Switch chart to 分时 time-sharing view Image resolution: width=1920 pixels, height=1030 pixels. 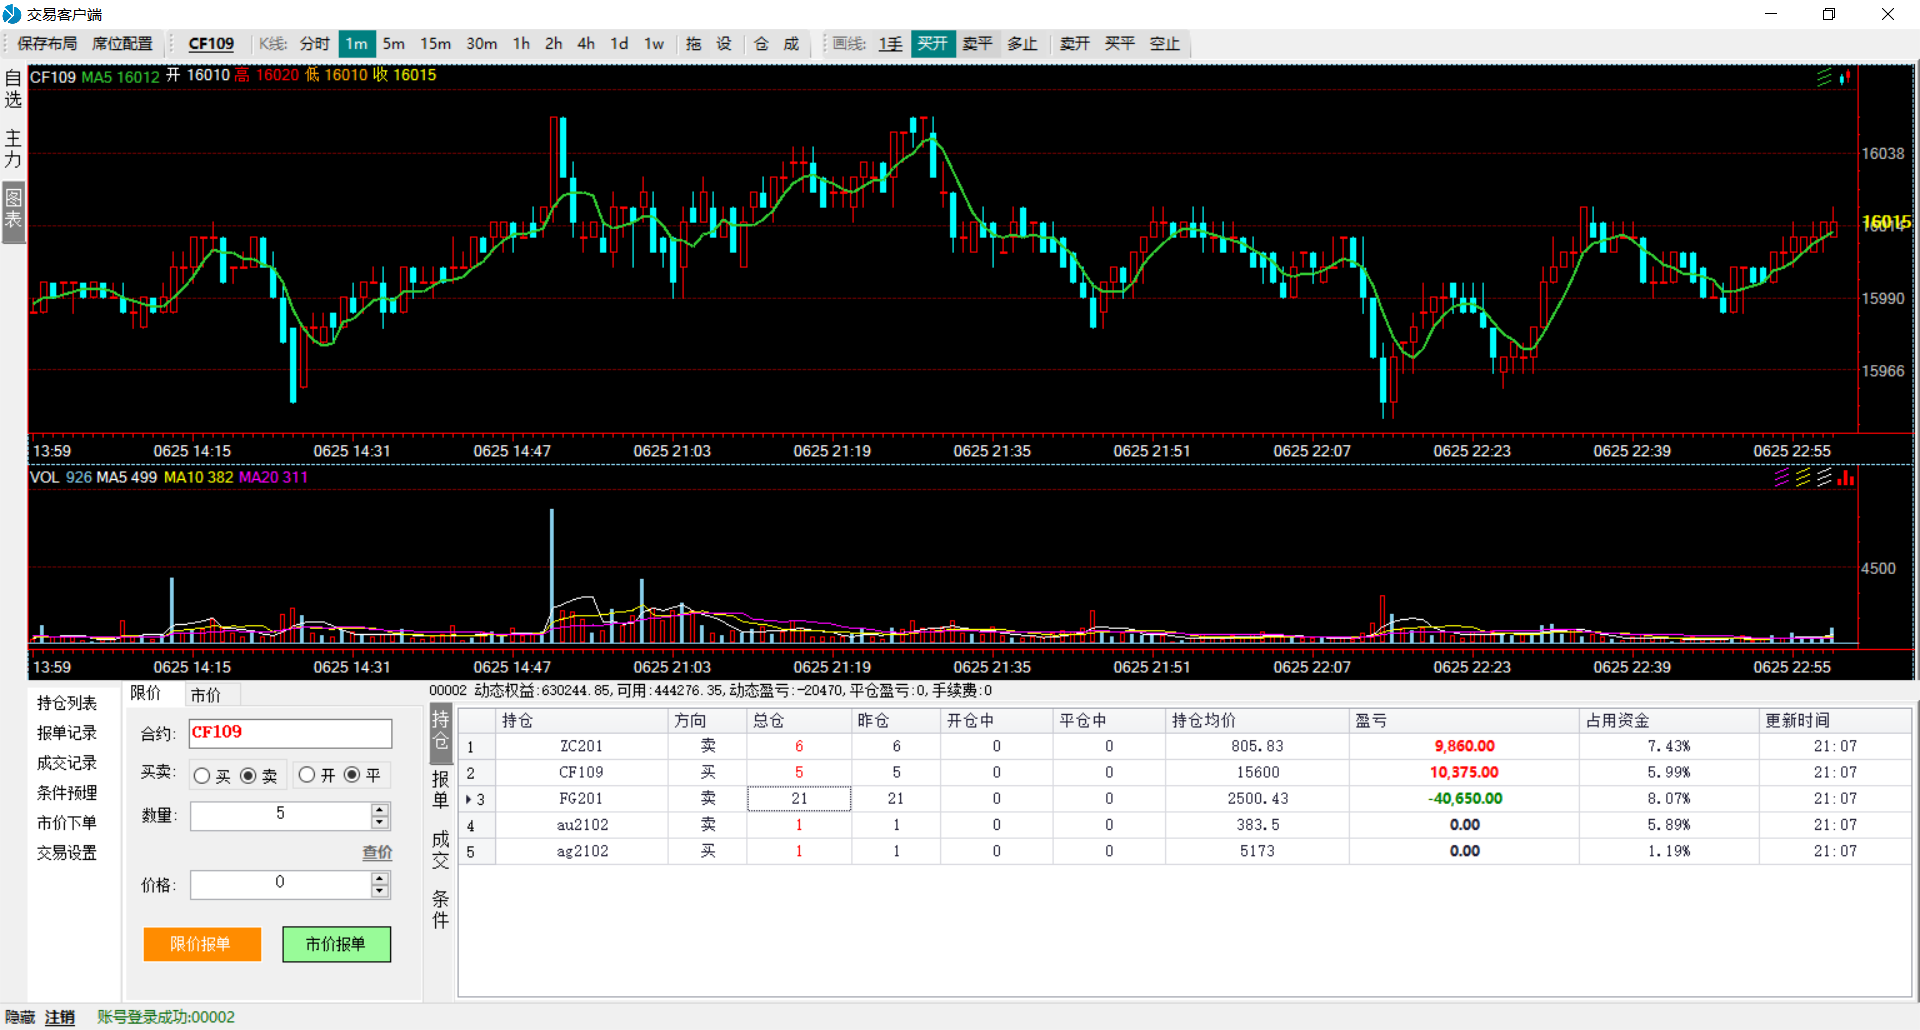pyautogui.click(x=314, y=44)
